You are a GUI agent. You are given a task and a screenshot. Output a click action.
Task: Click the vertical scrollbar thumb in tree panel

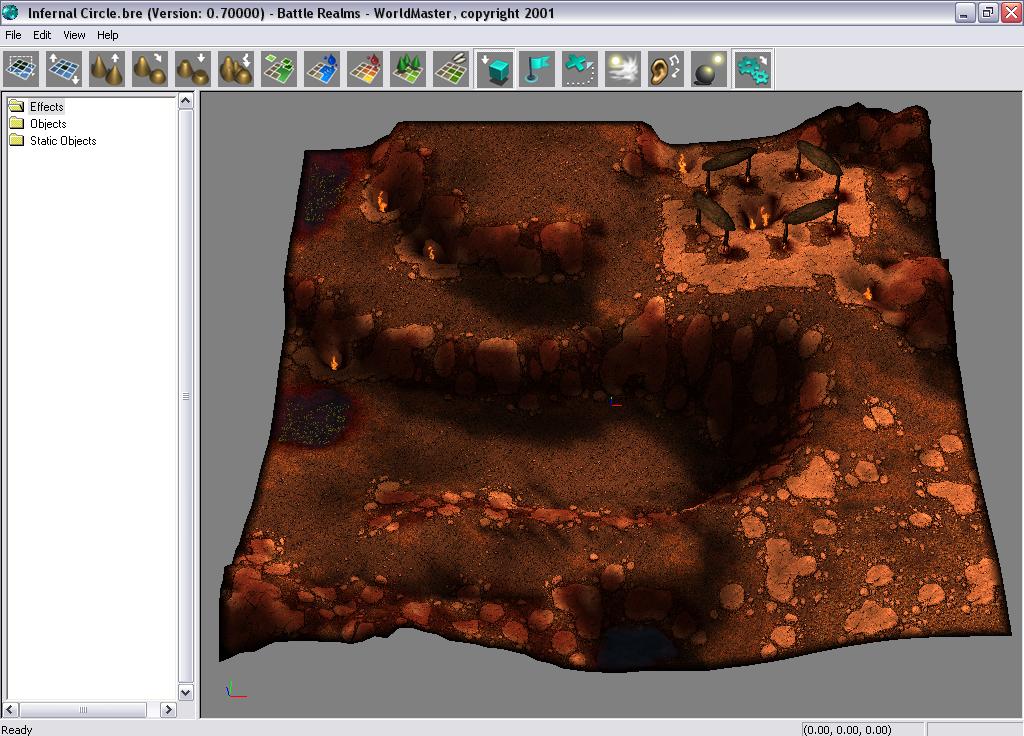[x=185, y=396]
